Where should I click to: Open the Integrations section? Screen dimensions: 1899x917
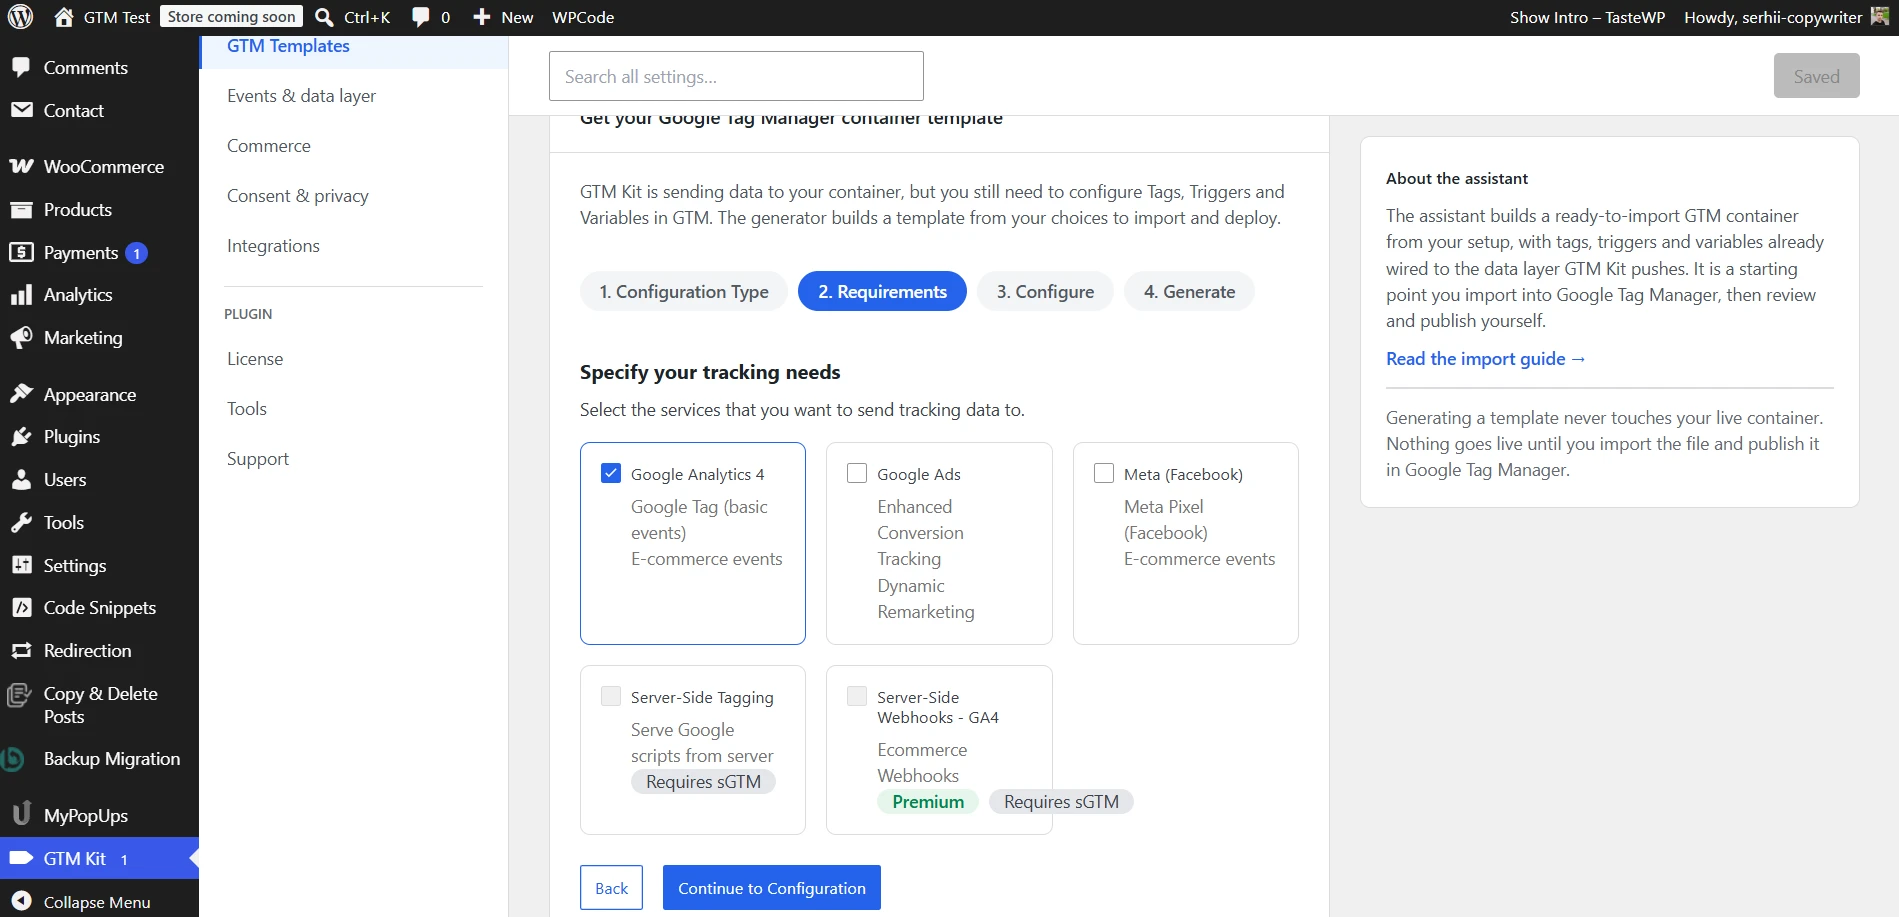pos(273,246)
